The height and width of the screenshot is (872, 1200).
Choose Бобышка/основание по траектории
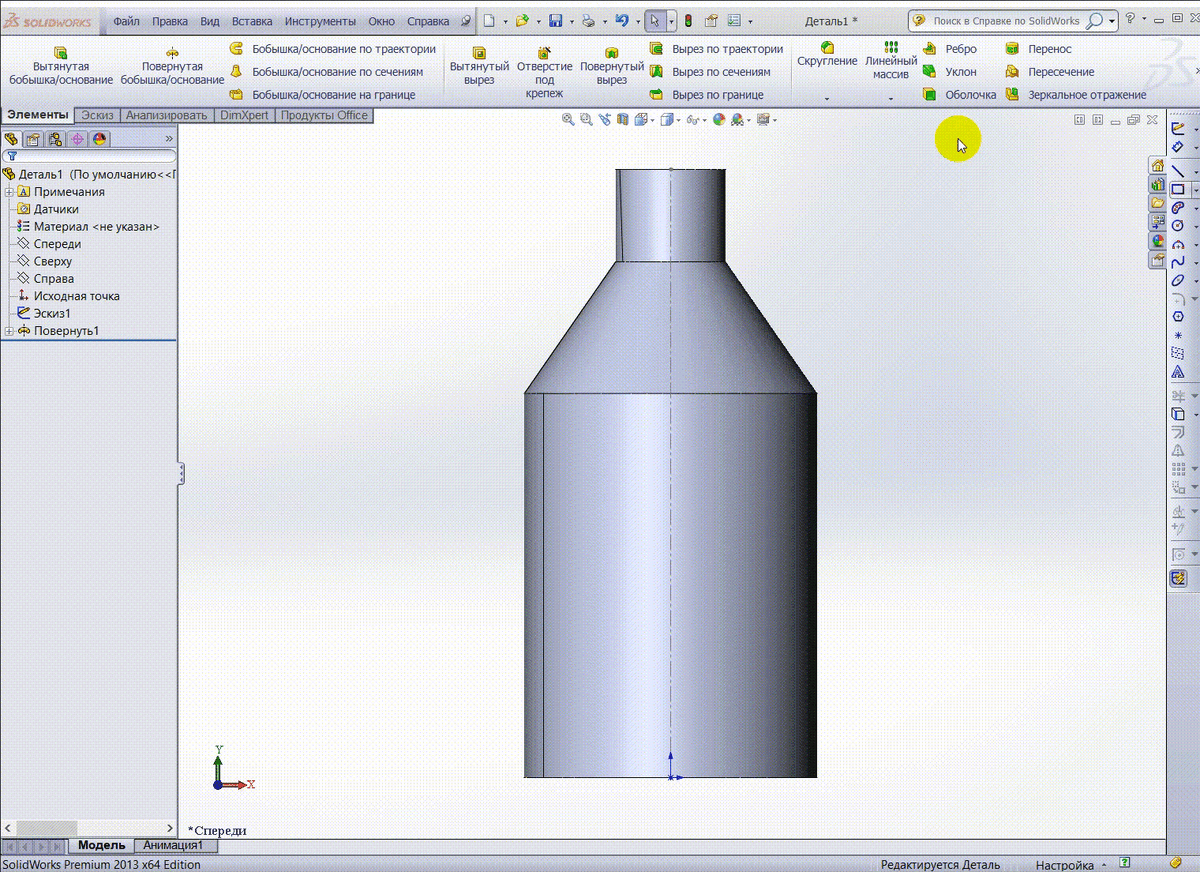pyautogui.click(x=334, y=49)
